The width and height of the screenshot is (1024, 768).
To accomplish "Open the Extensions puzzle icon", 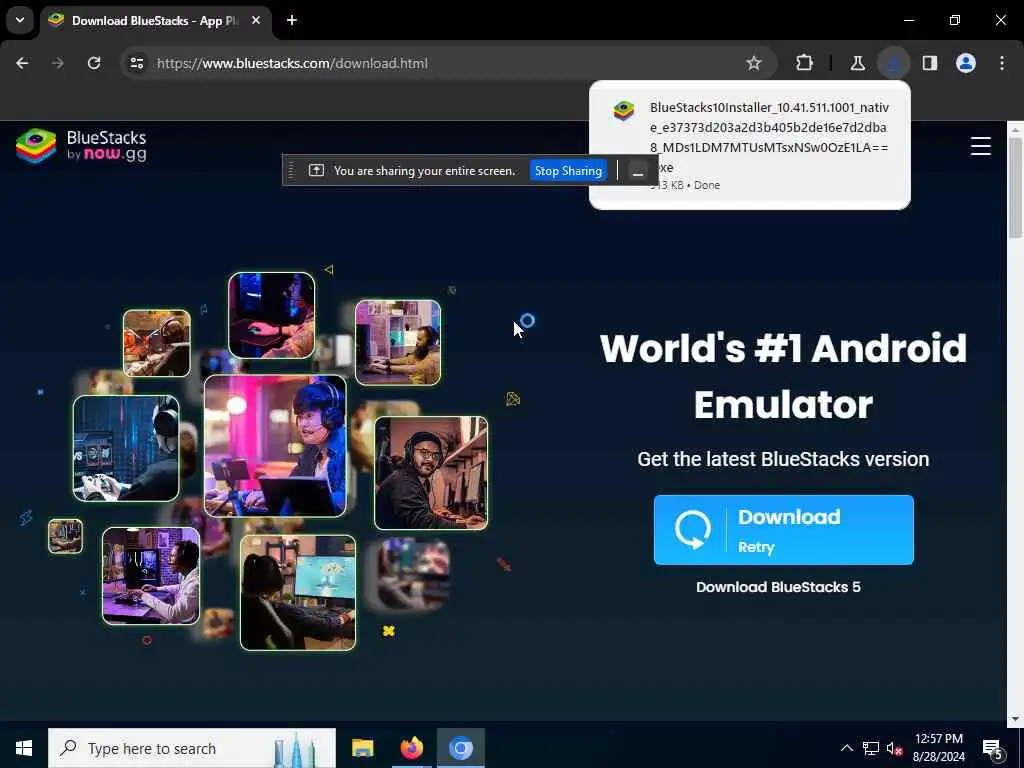I will click(x=805, y=63).
